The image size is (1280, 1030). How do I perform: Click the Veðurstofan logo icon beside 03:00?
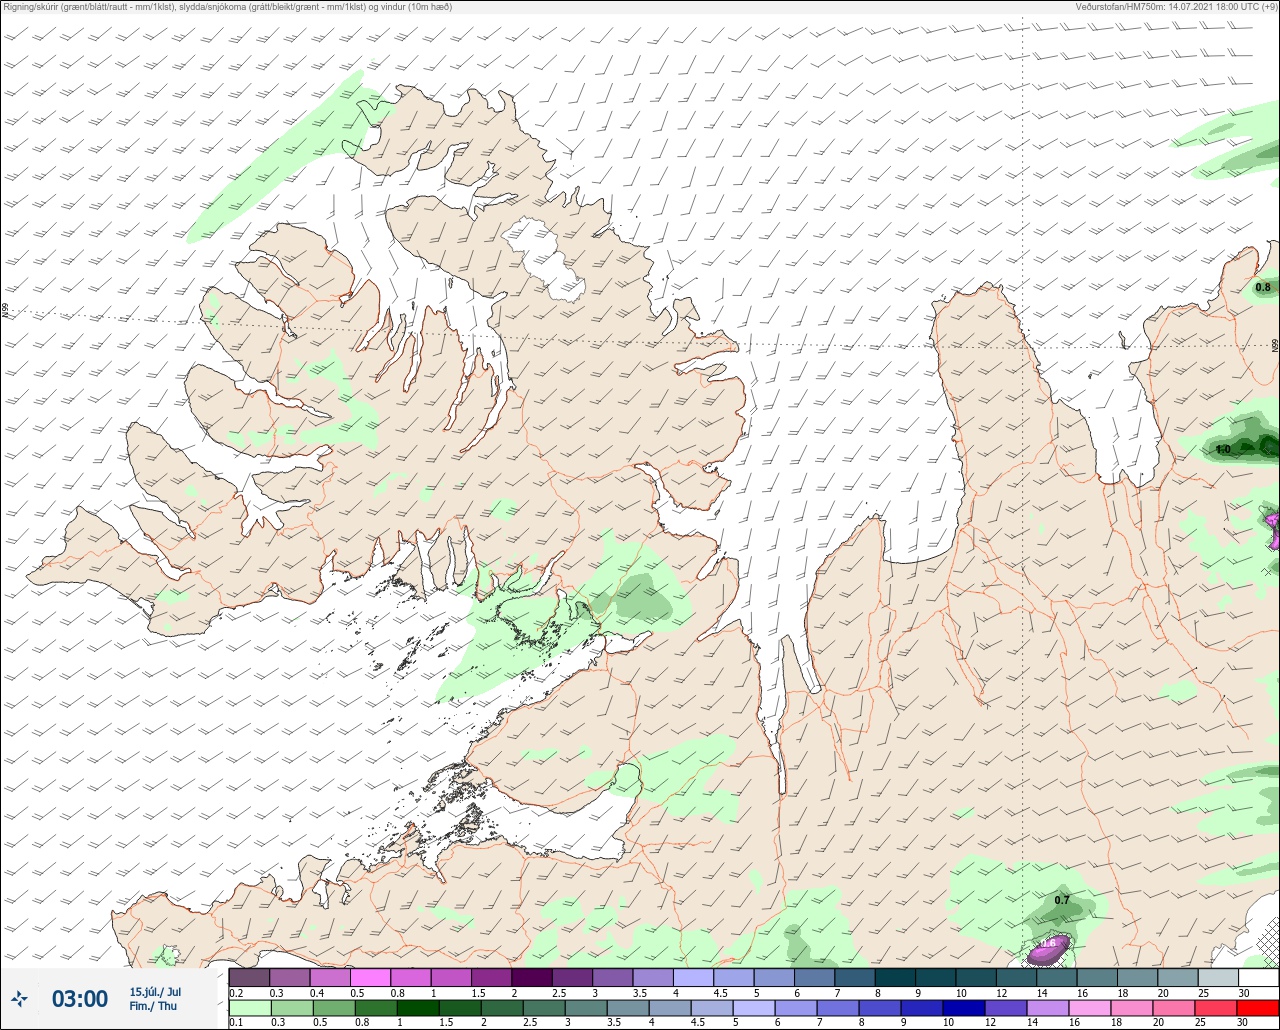(20, 998)
